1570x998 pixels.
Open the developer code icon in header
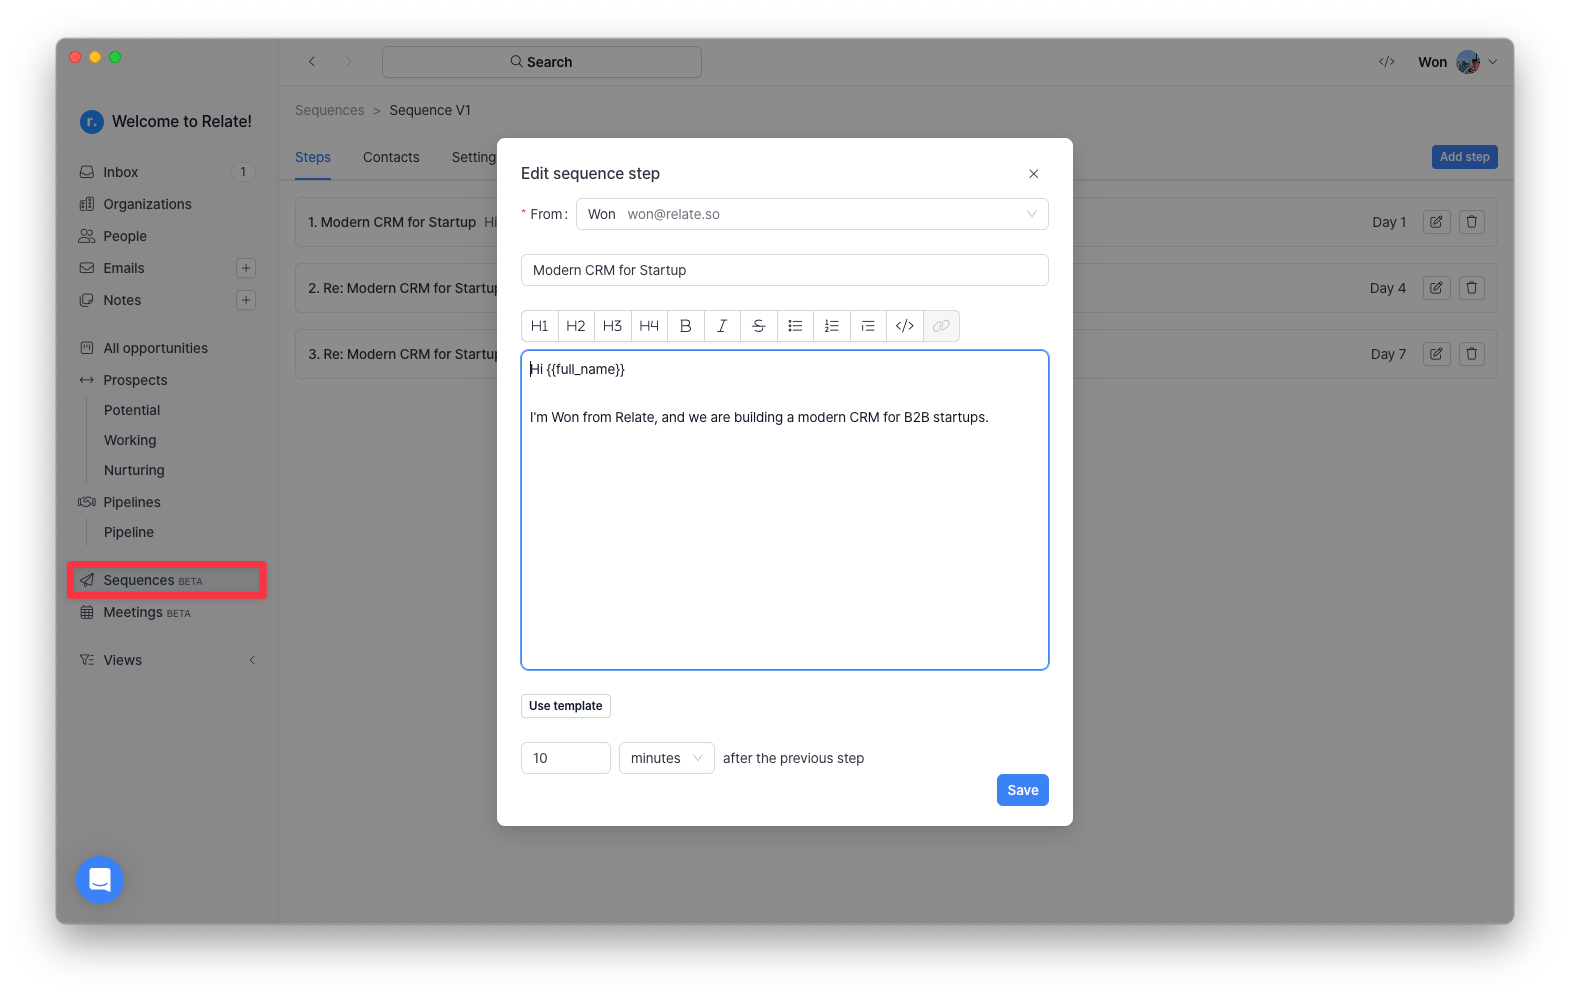pyautogui.click(x=1387, y=62)
